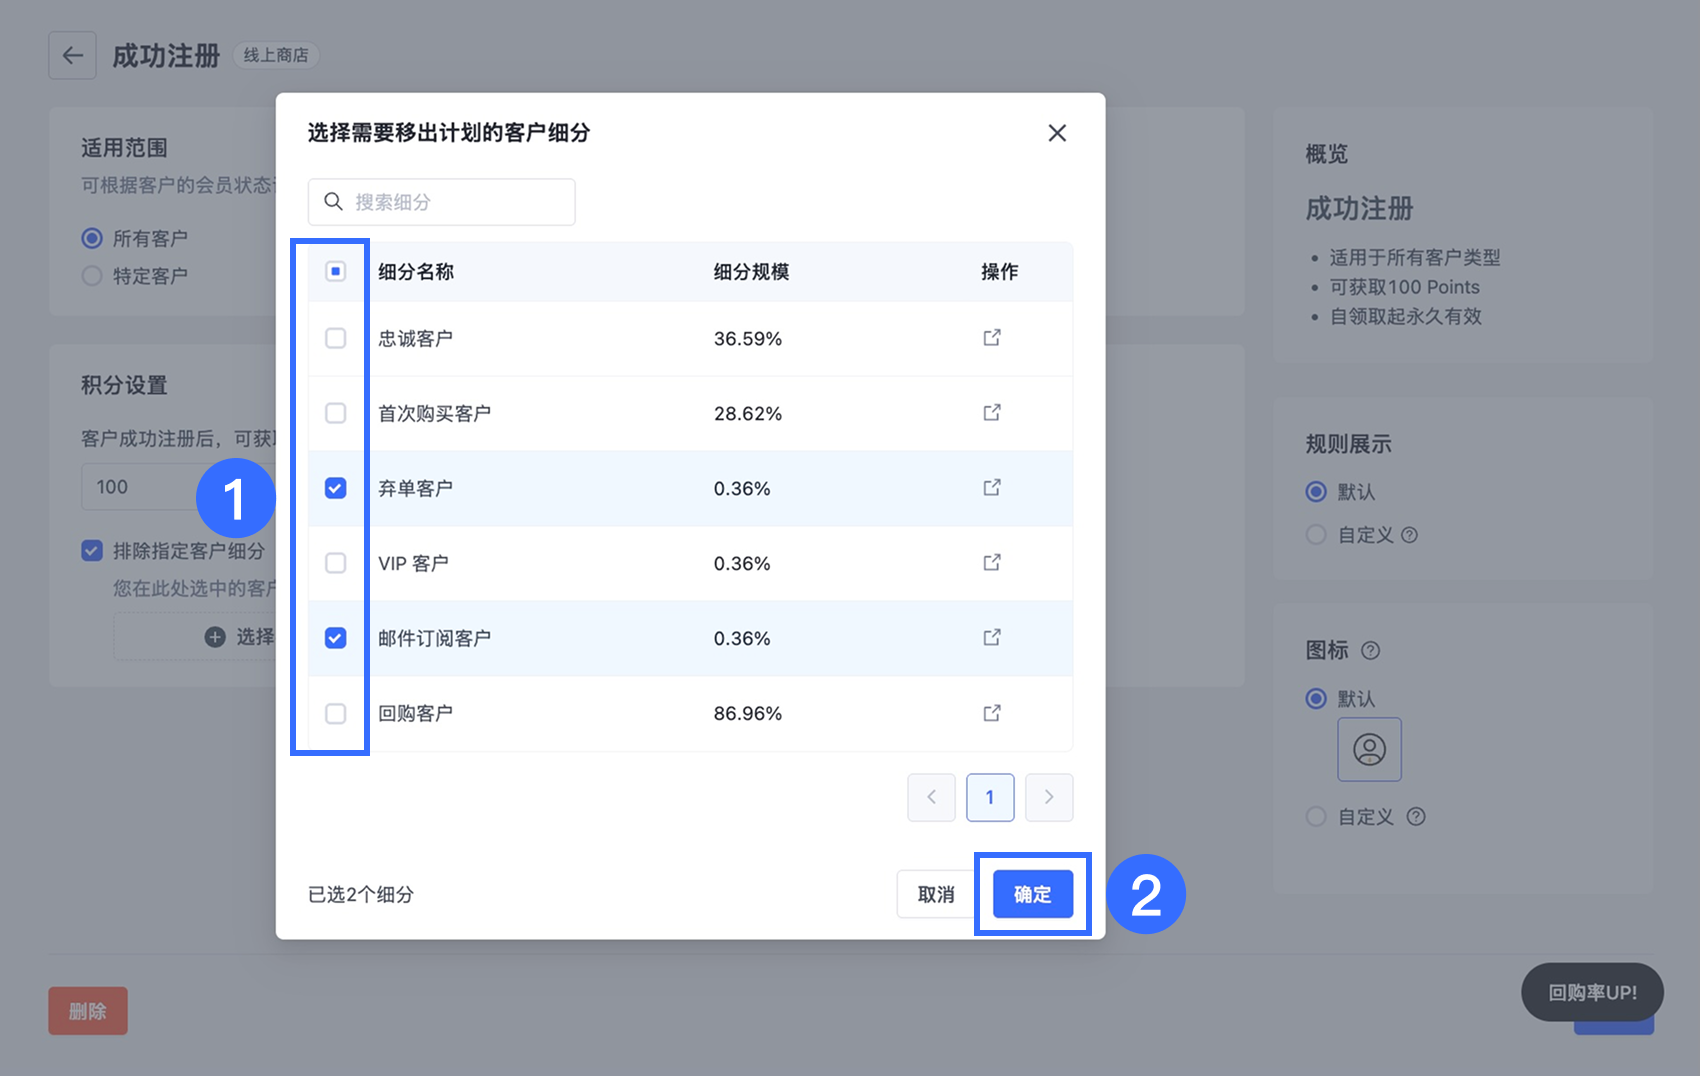Cancel with the 取消 button
This screenshot has width=1700, height=1076.
pos(936,894)
